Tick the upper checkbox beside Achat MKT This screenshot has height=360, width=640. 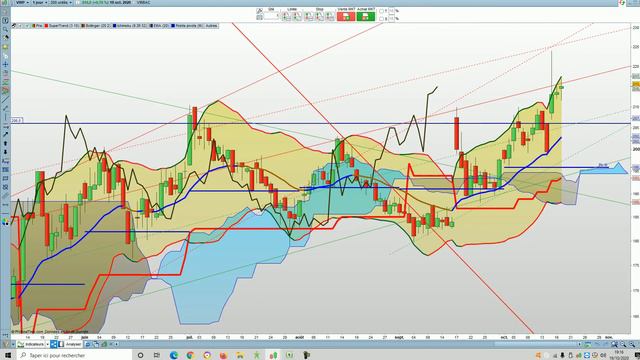381,11
